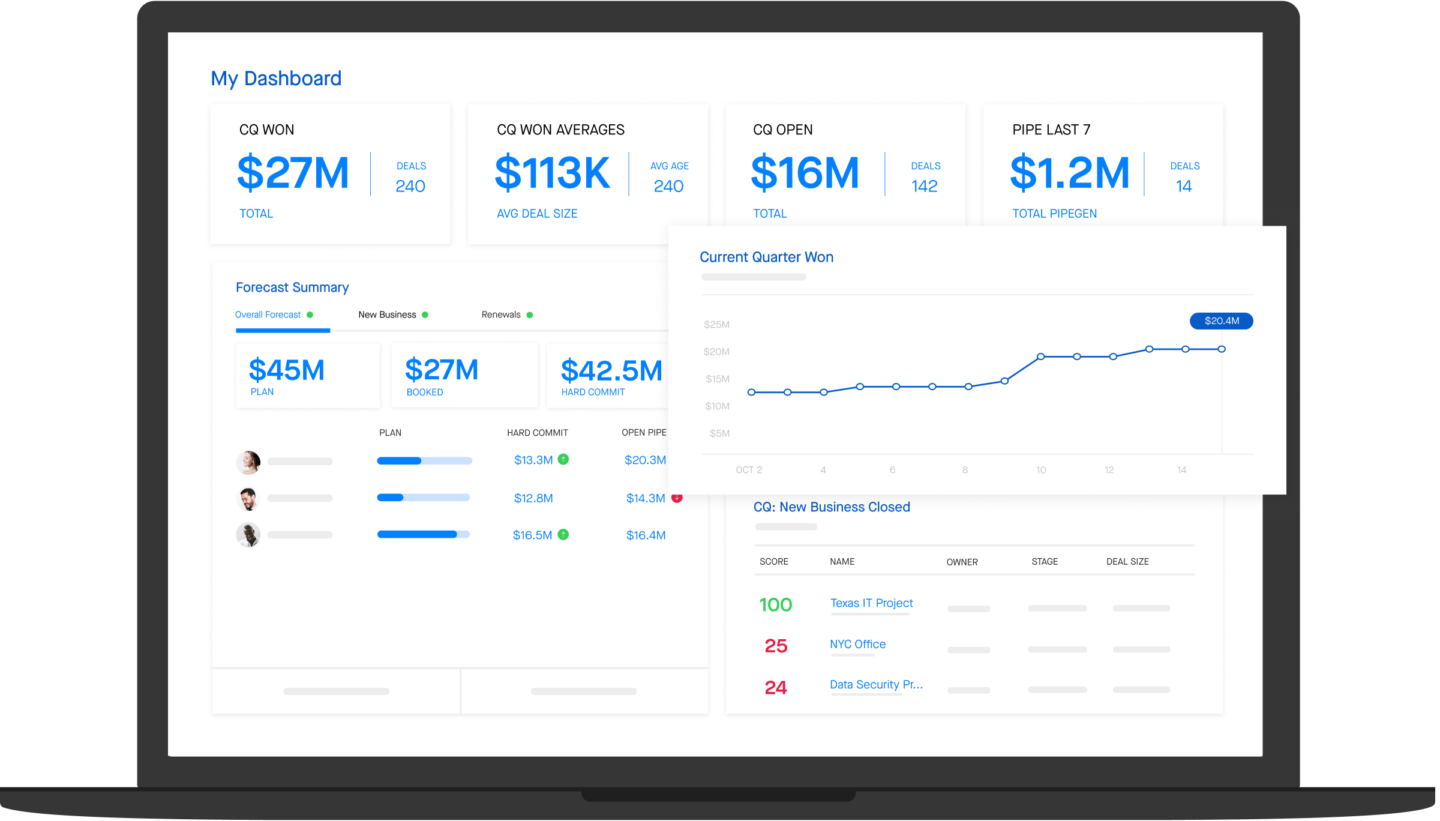Open the NYC Office deal link
This screenshot has height=821, width=1440.
(857, 644)
